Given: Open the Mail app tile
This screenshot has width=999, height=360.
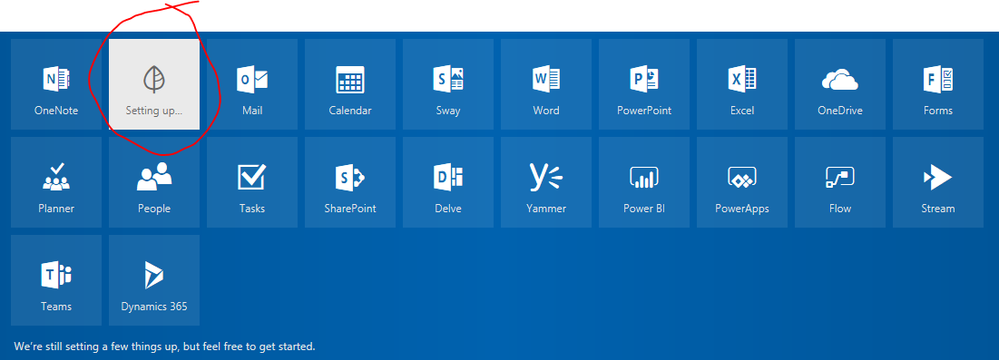Looking at the screenshot, I should click(252, 84).
